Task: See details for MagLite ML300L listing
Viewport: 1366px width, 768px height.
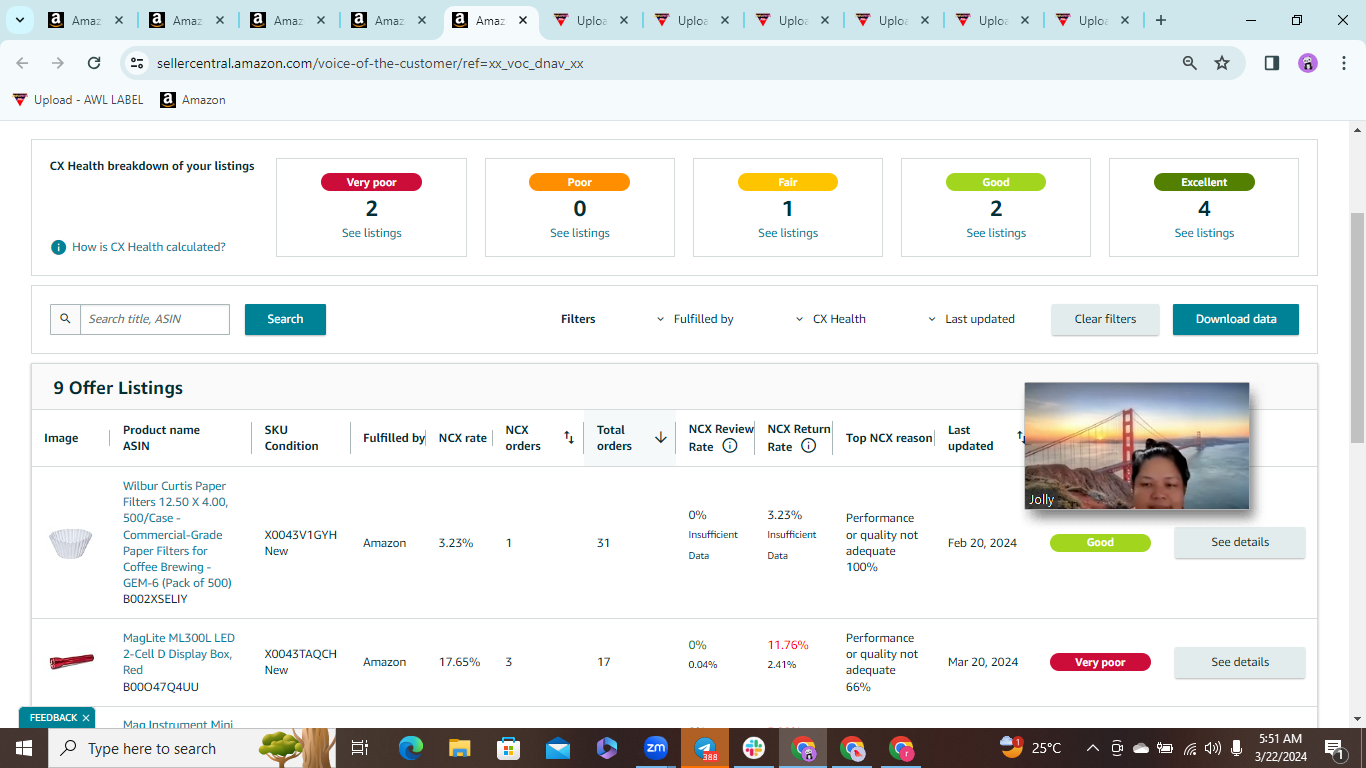Action: (1240, 662)
